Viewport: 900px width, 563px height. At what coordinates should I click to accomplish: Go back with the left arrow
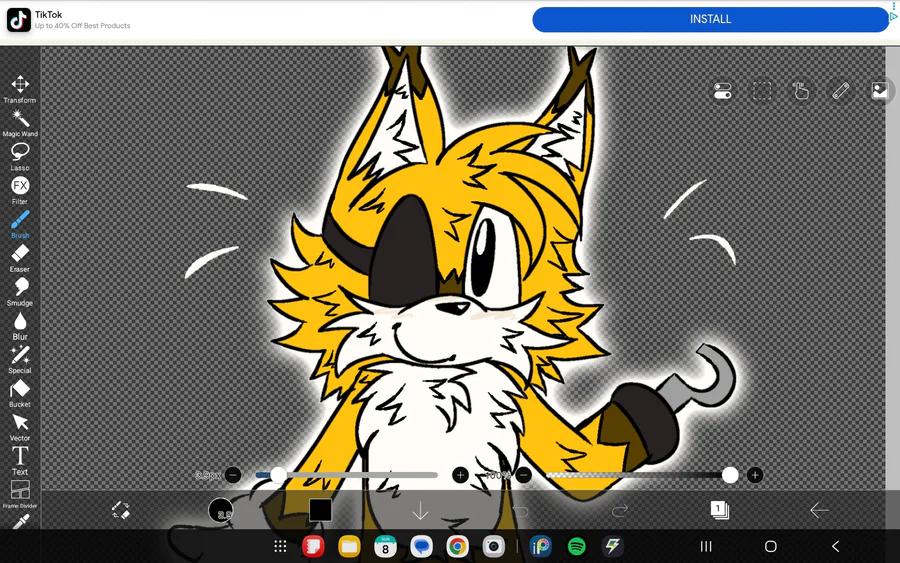tap(819, 510)
